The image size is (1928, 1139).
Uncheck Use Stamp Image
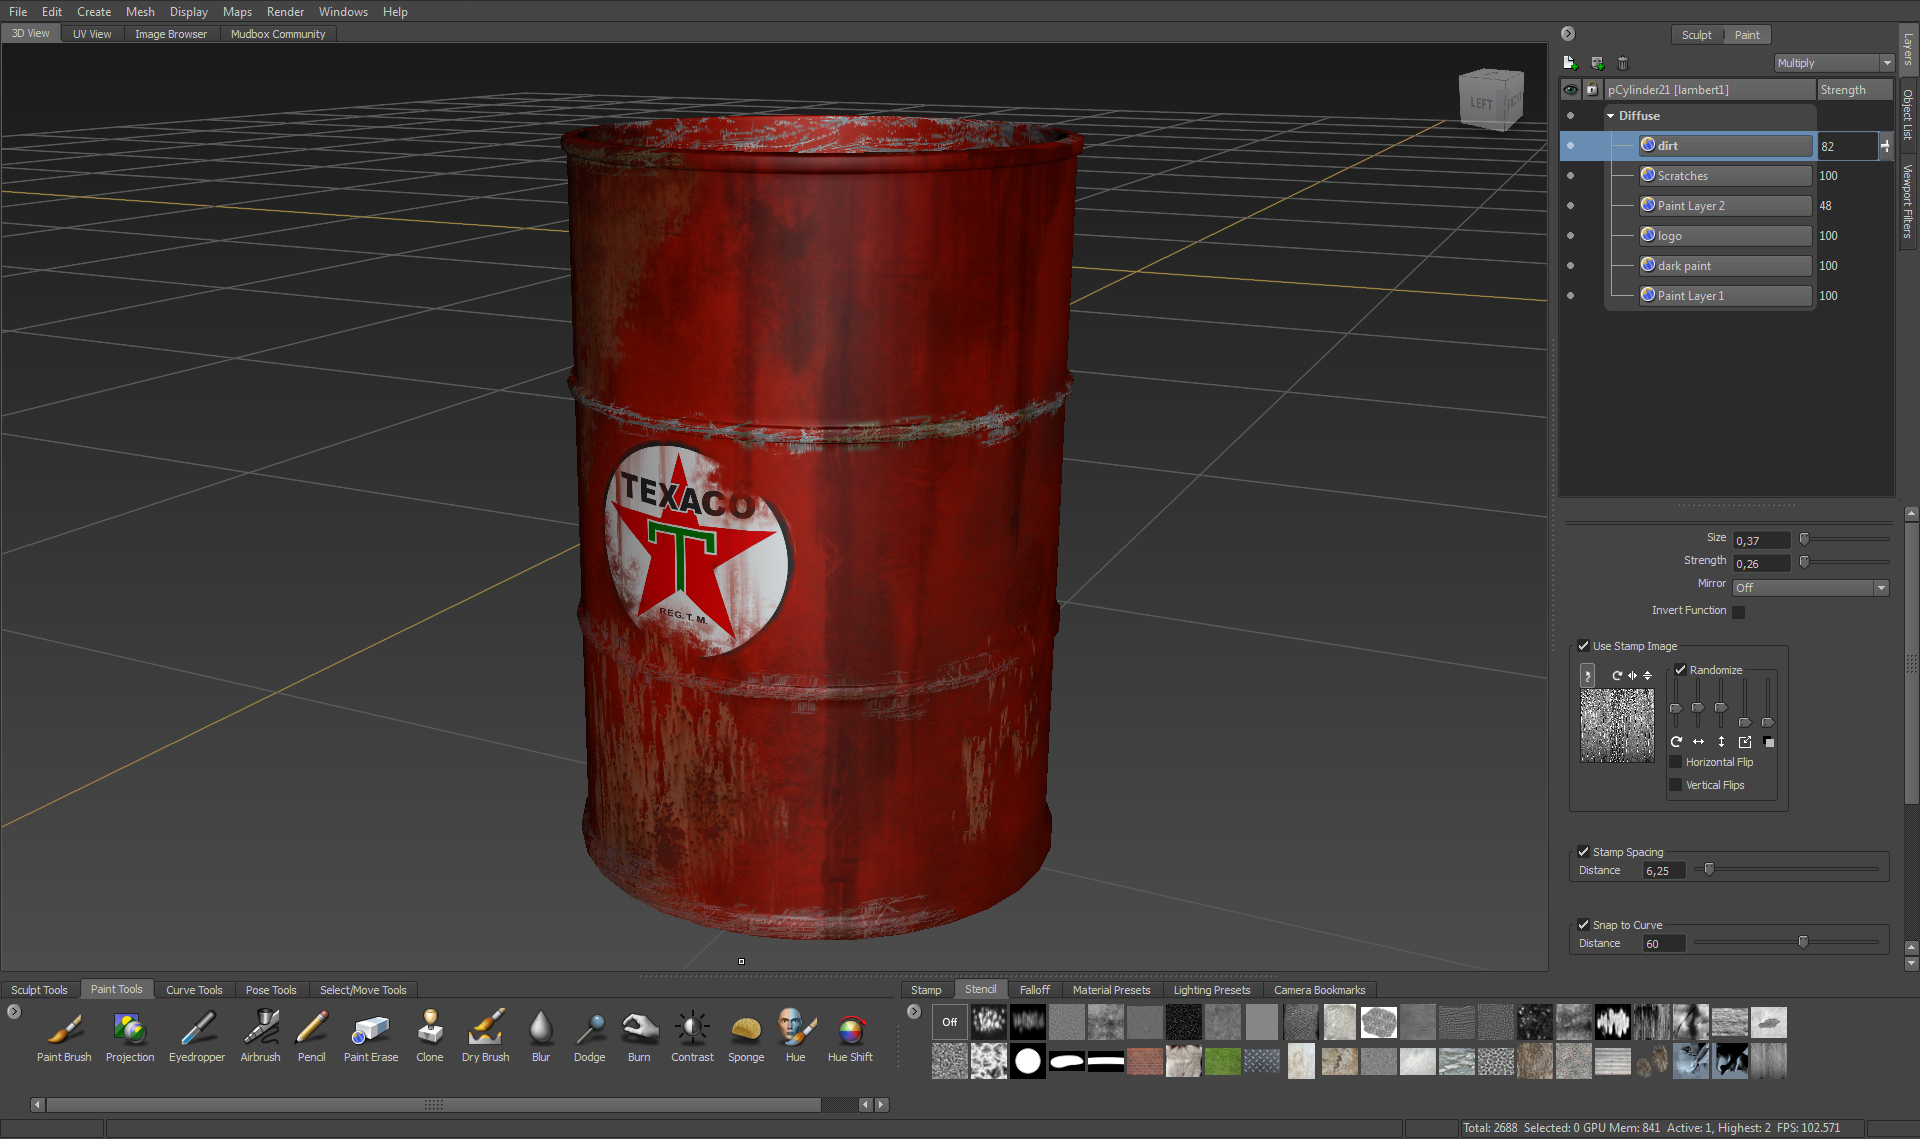point(1583,646)
